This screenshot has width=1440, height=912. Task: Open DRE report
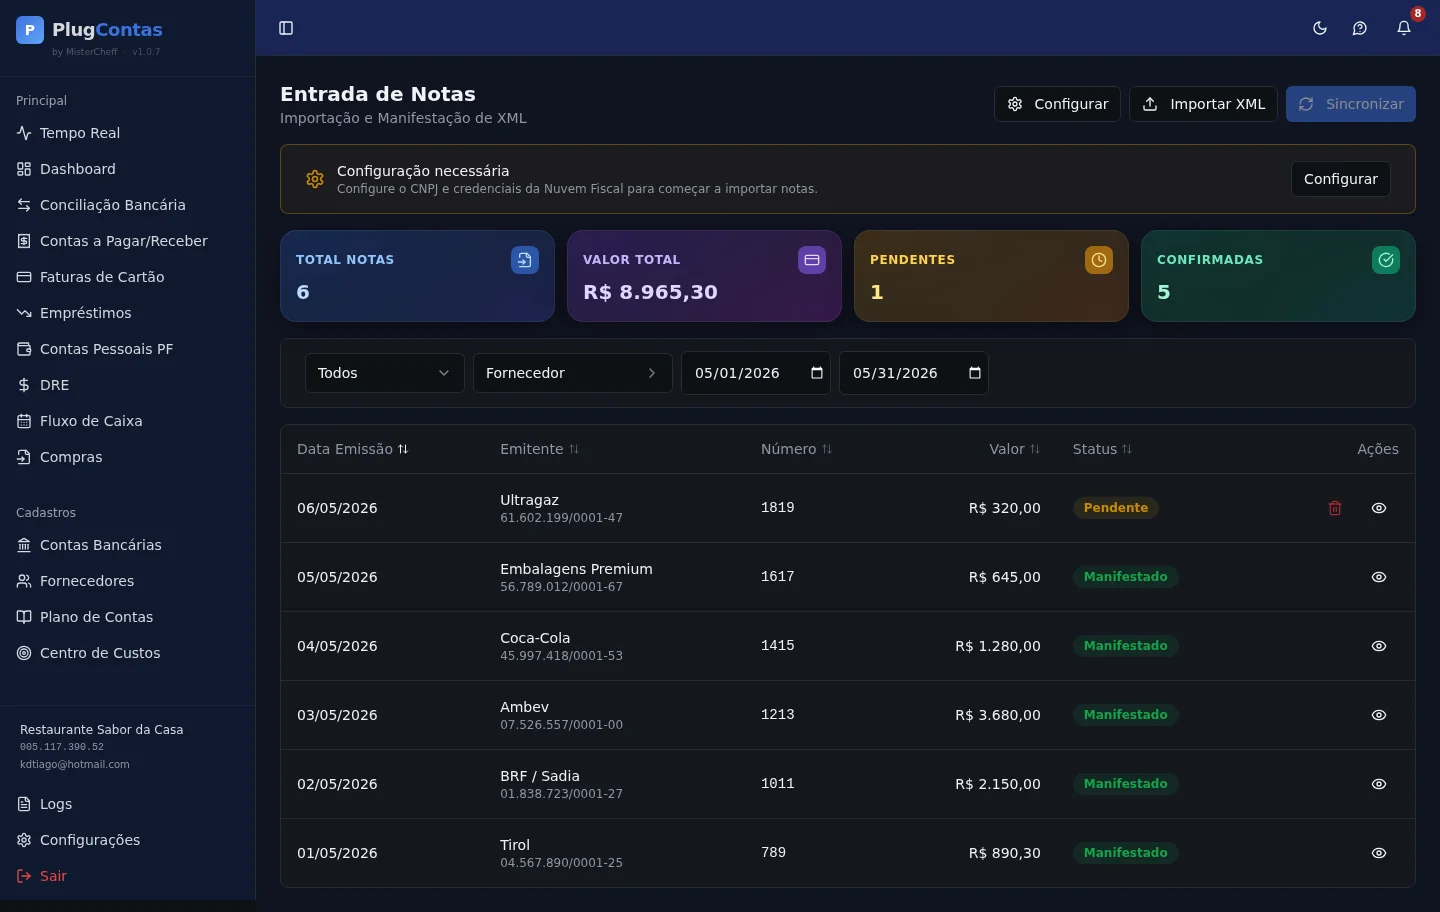(x=127, y=385)
